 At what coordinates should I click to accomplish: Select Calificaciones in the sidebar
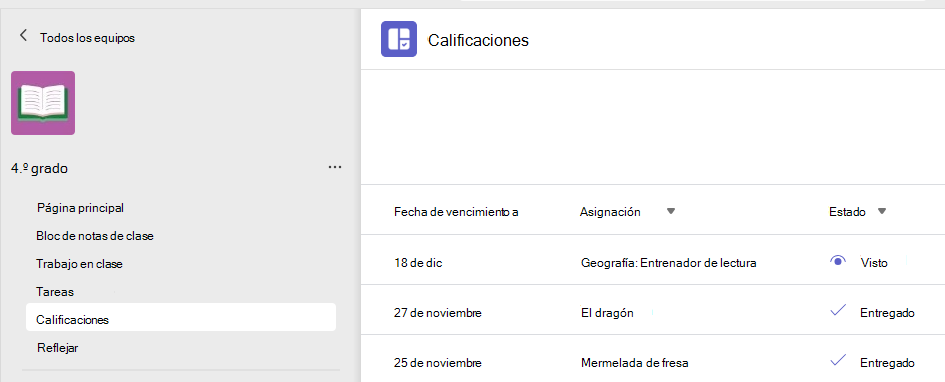point(181,317)
